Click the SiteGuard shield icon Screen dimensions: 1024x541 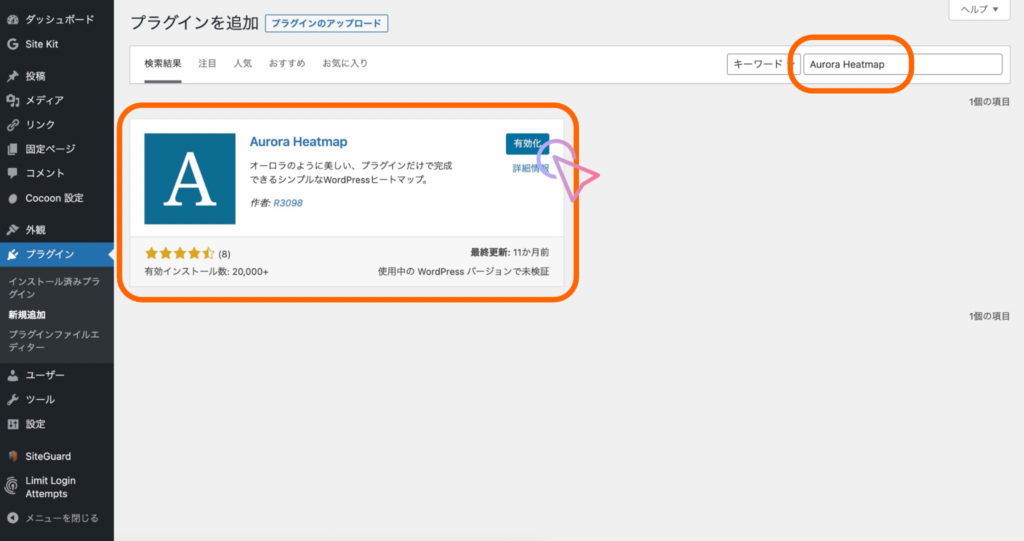pos(12,456)
